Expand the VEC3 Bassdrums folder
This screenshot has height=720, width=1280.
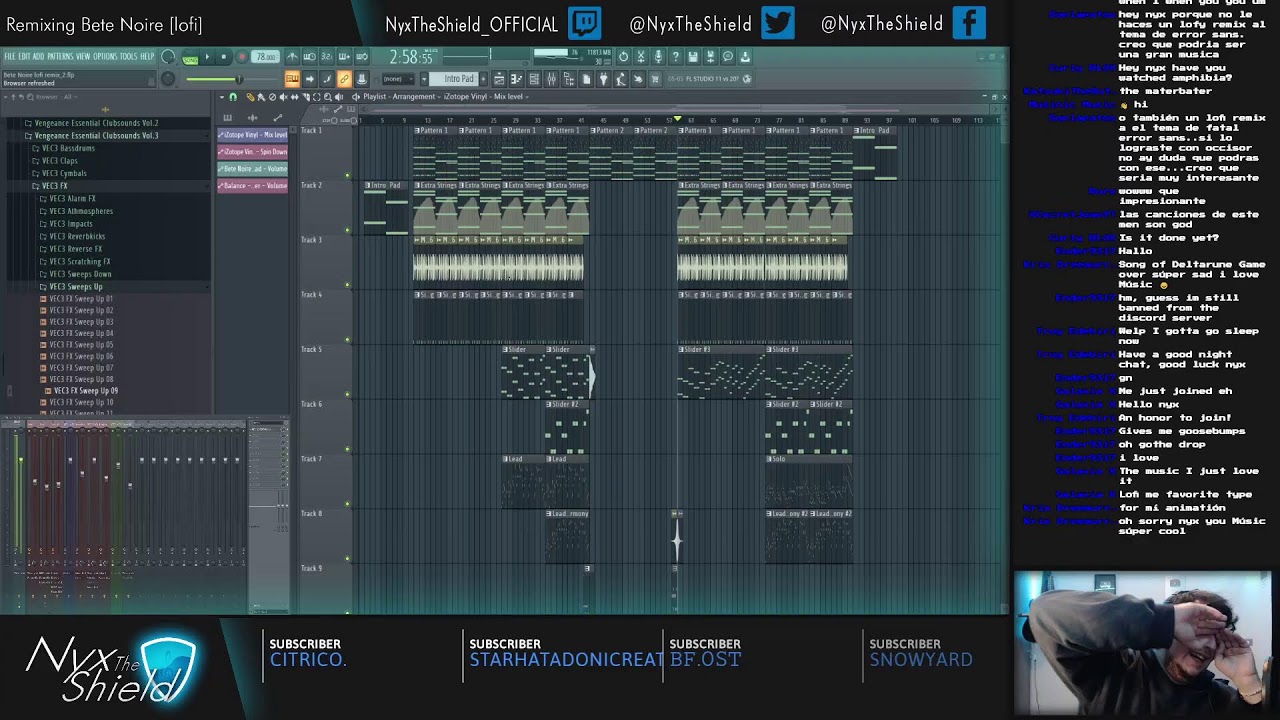click(63, 148)
